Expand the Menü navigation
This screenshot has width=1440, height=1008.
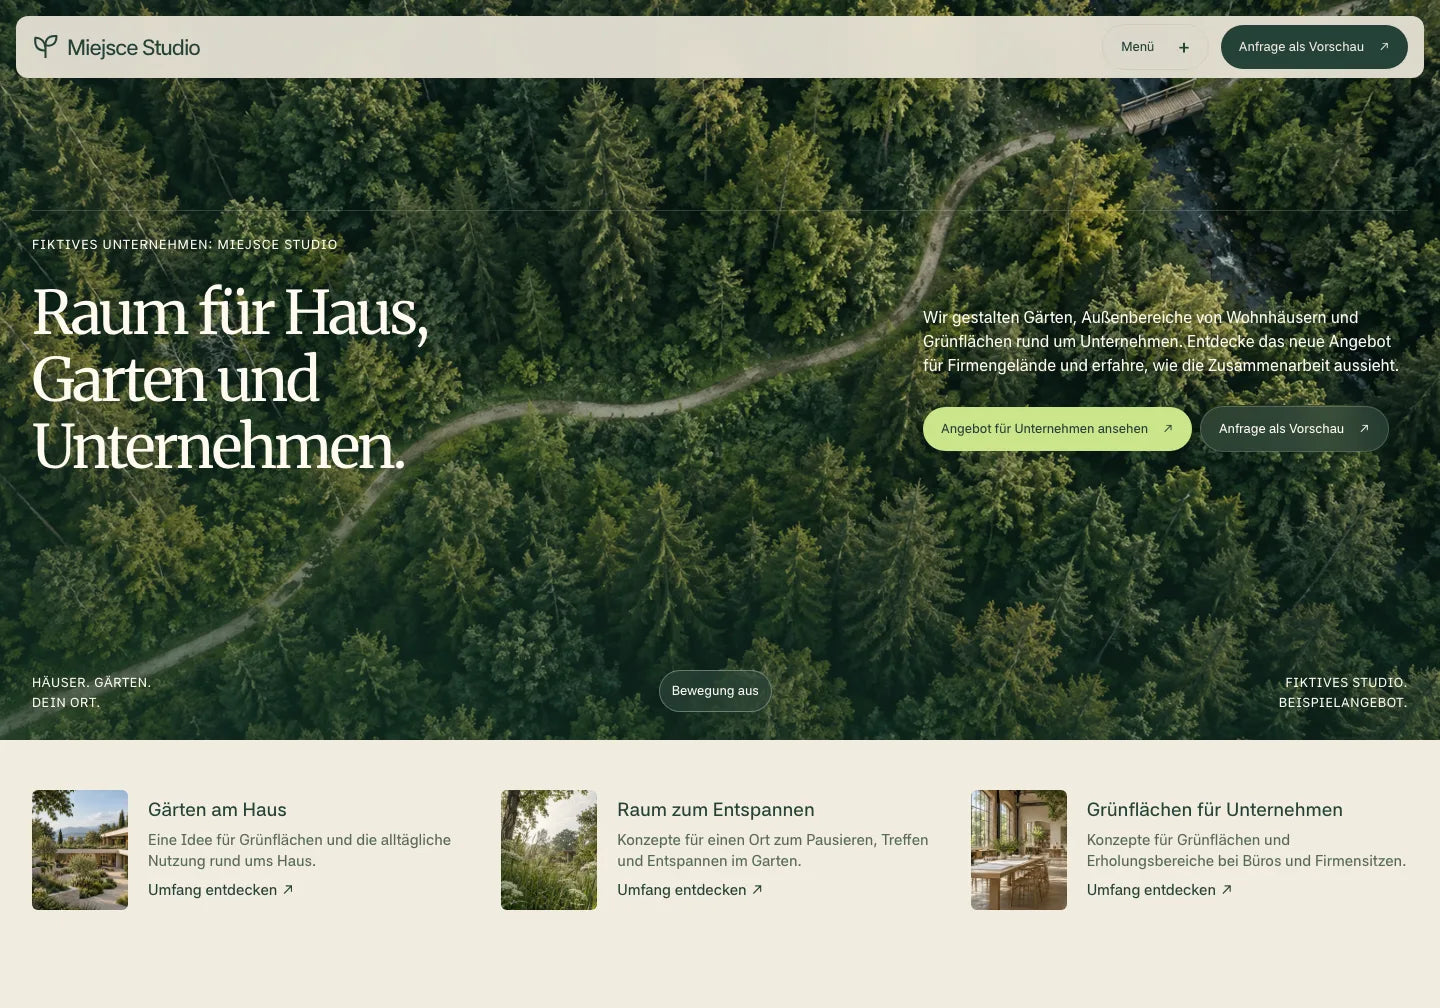click(x=1155, y=47)
